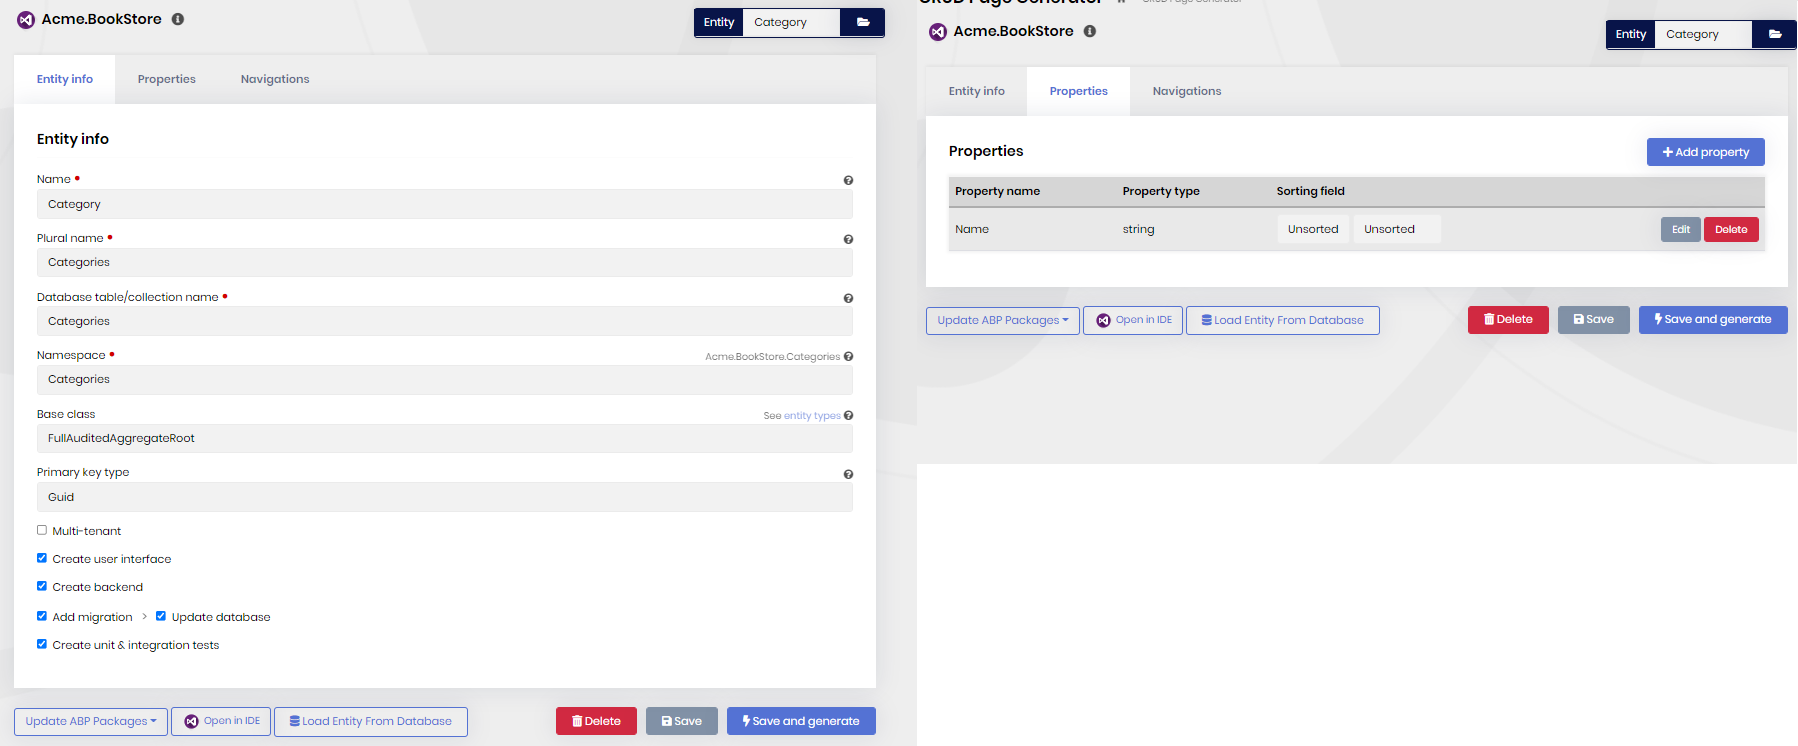Viewport: 1798px width, 746px height.
Task: Open first Unsorted sorting dropdown for Name property
Action: [1313, 229]
